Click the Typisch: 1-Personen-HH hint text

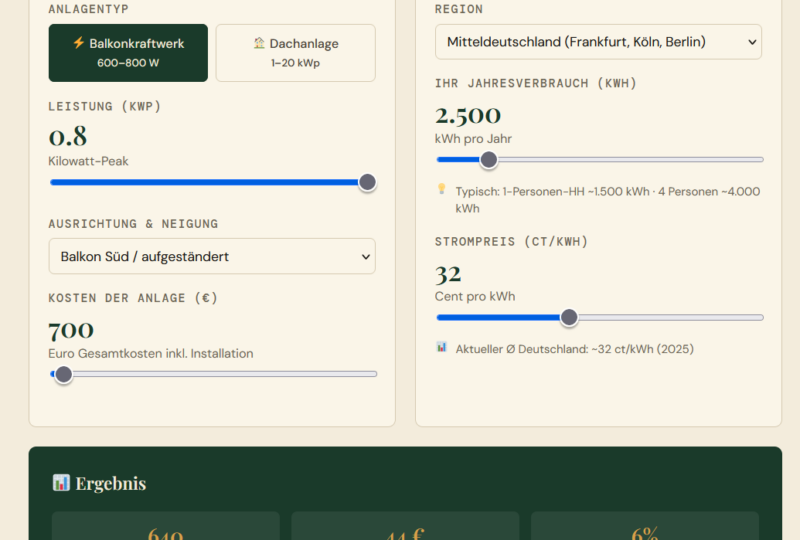(608, 200)
